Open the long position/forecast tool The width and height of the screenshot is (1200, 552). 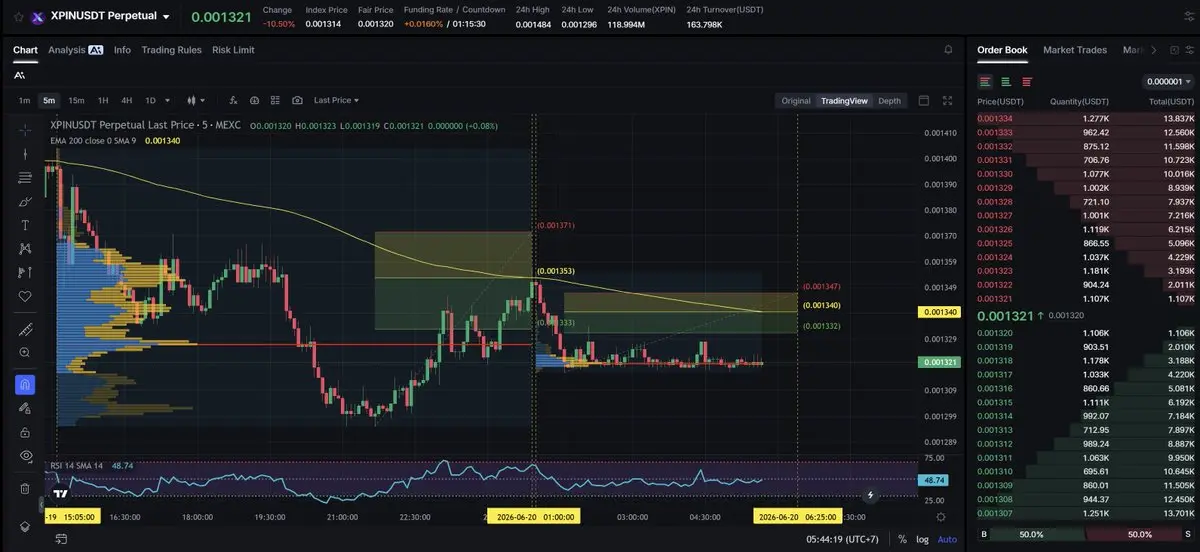point(25,272)
